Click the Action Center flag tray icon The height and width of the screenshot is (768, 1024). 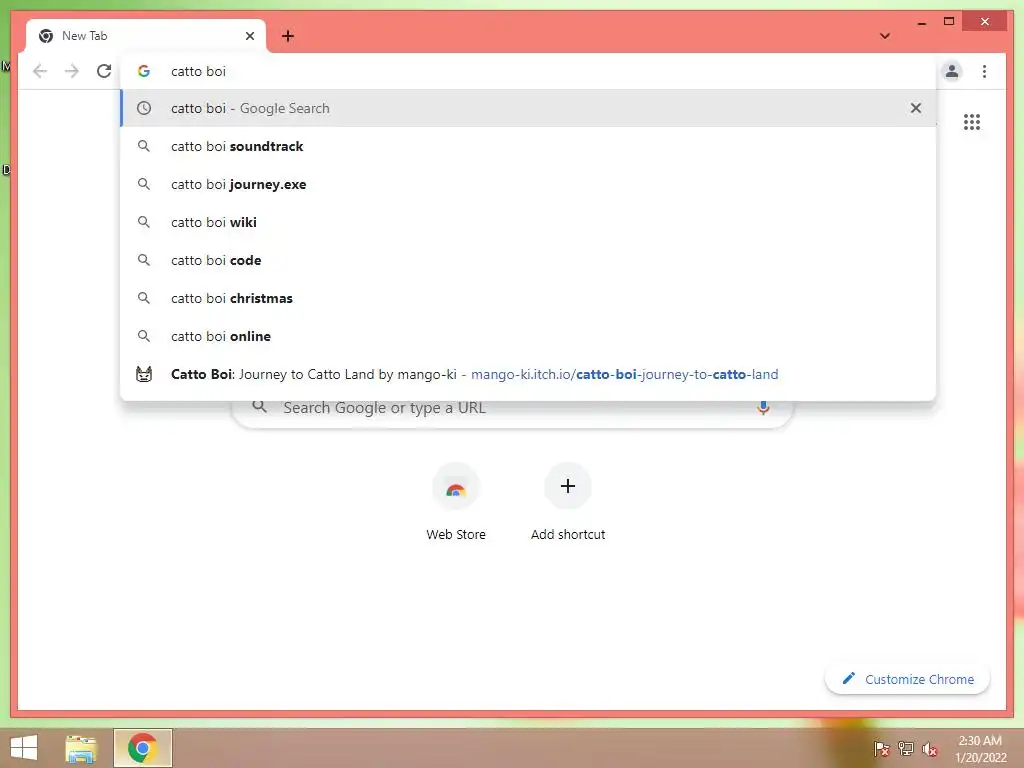[881, 748]
